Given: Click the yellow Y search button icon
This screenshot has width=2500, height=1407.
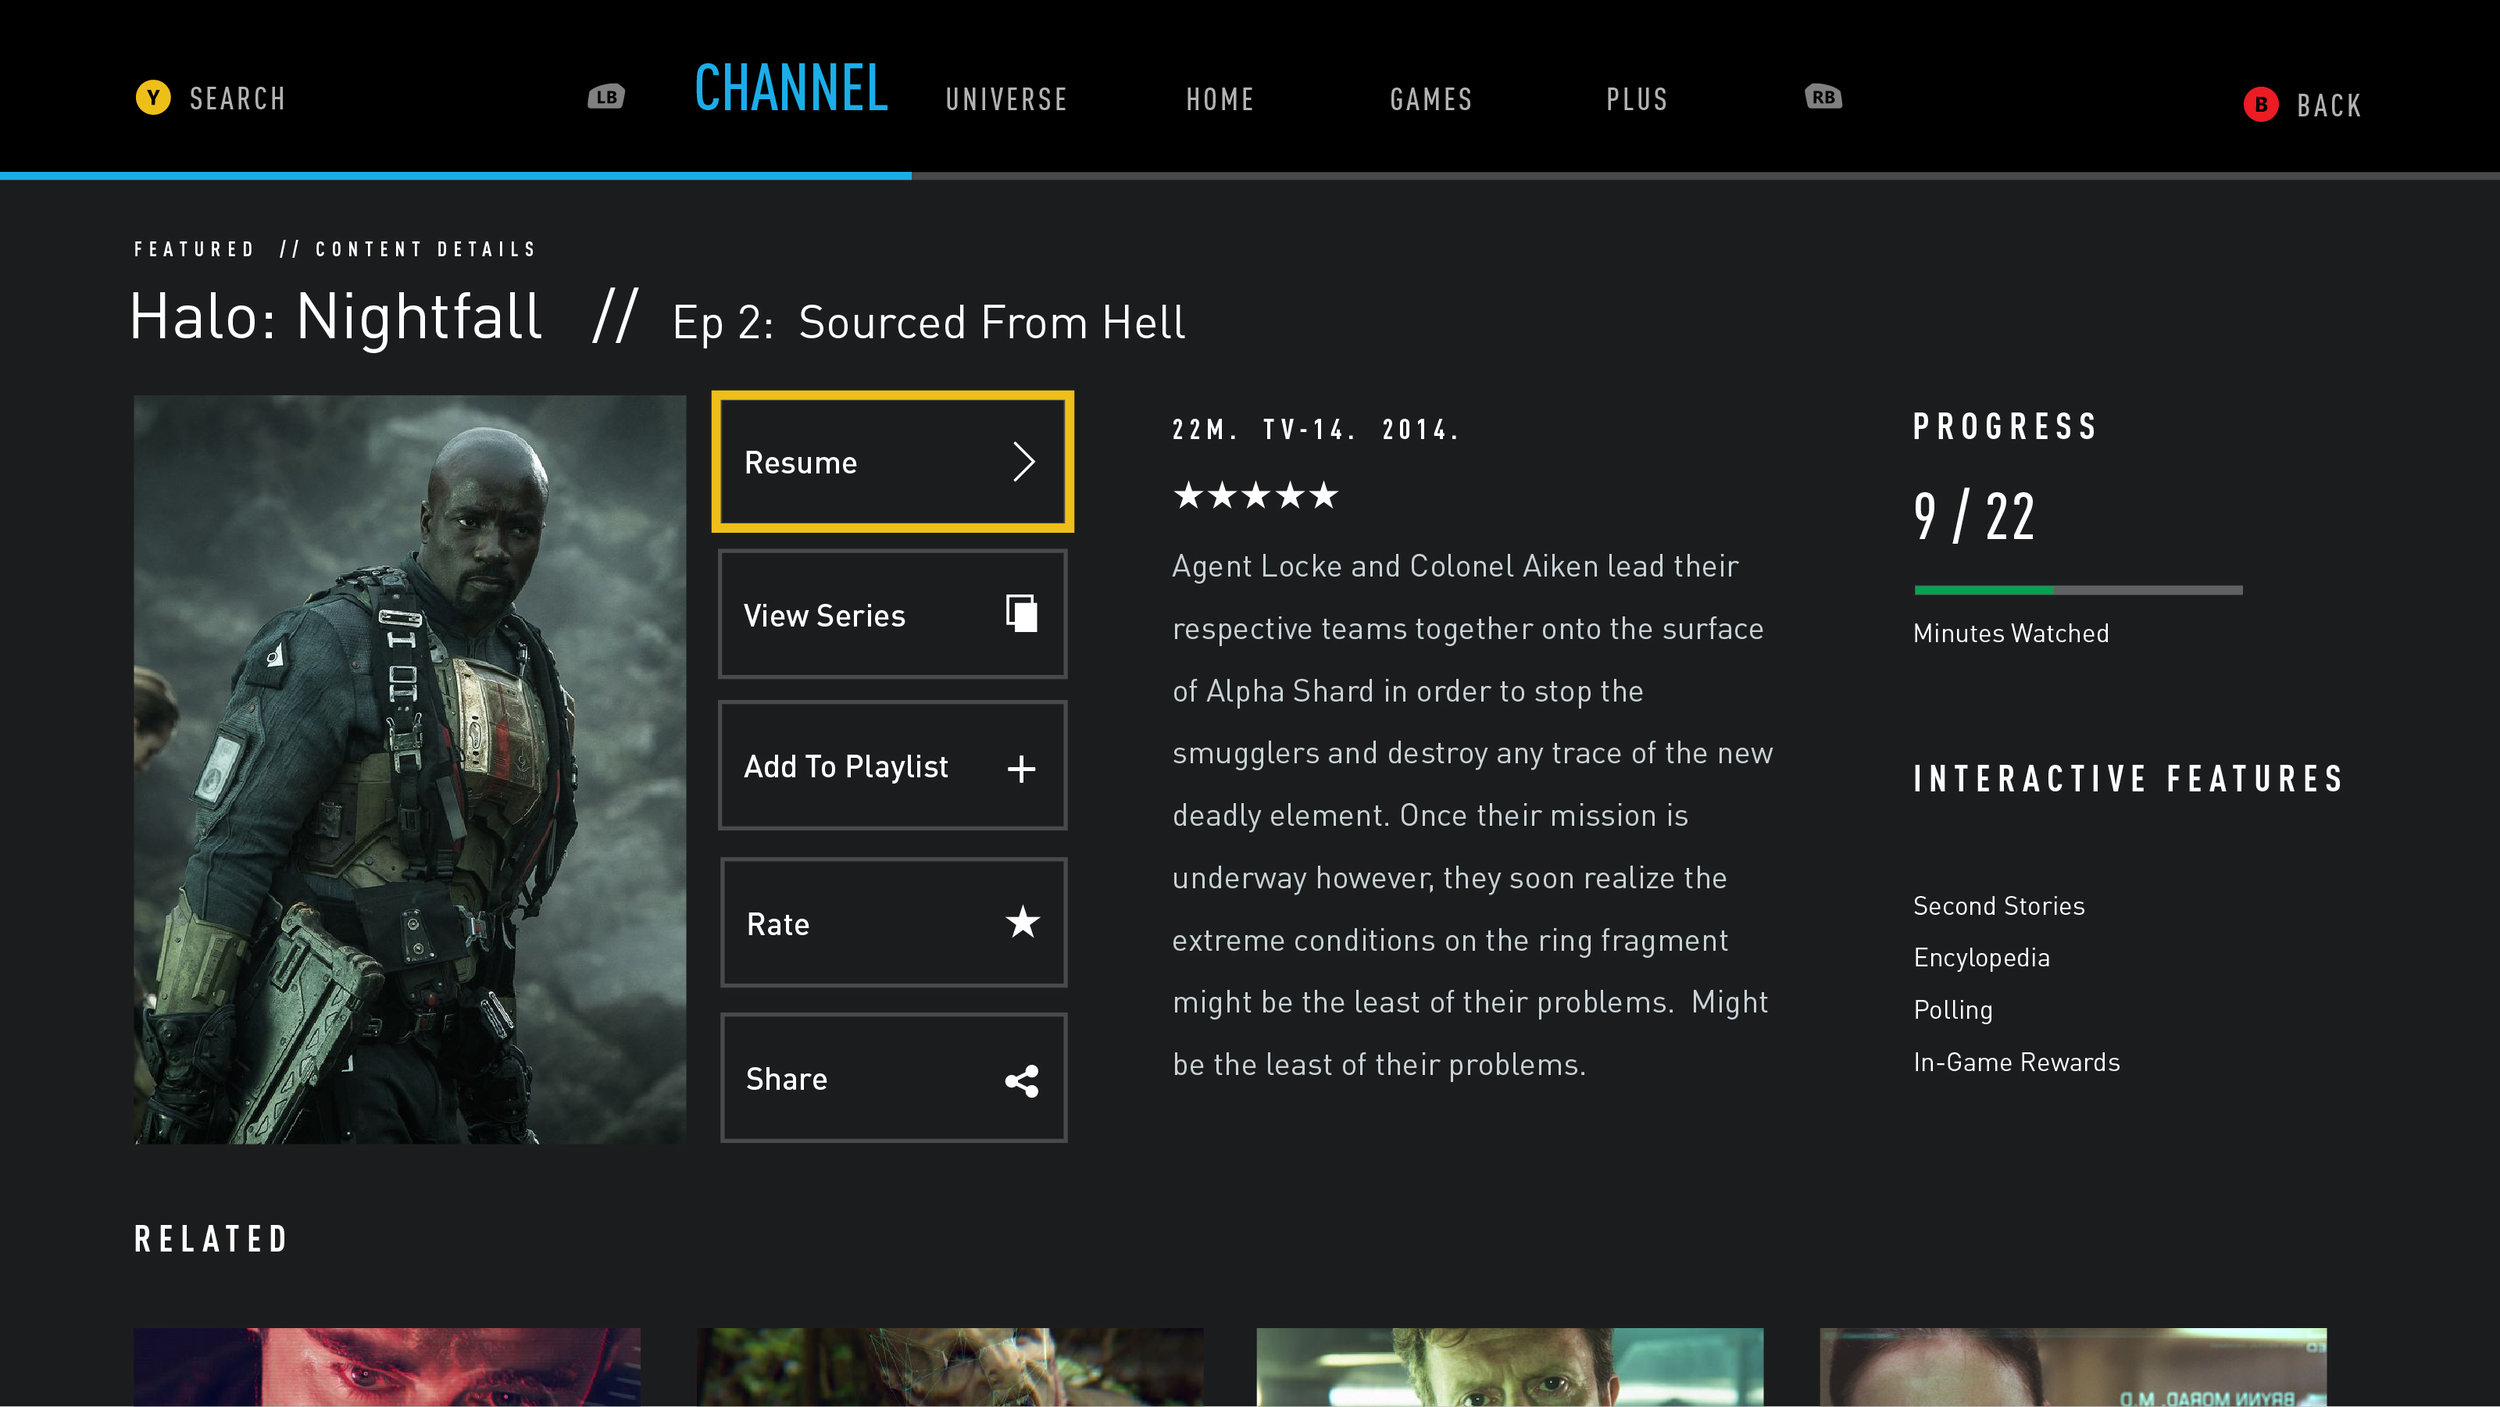Looking at the screenshot, I should point(153,98).
